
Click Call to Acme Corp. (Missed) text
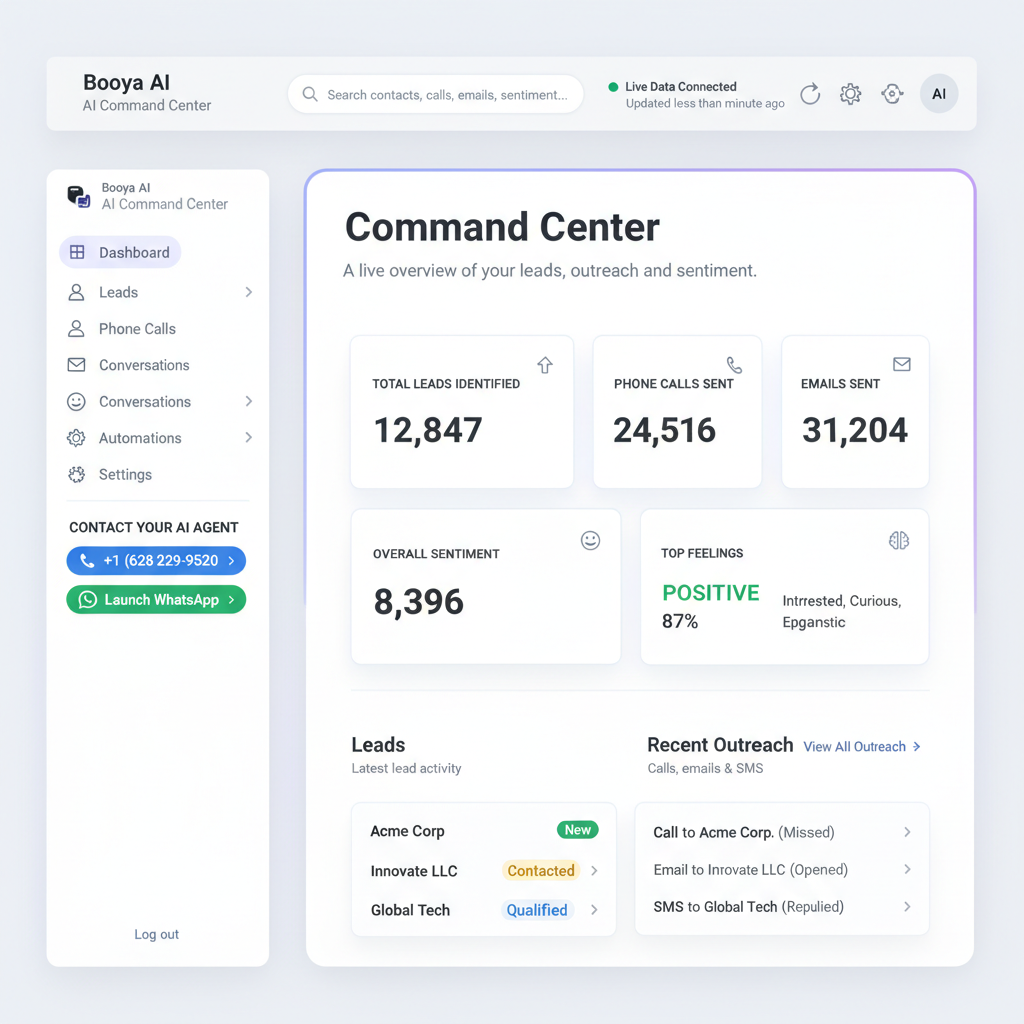coord(744,833)
